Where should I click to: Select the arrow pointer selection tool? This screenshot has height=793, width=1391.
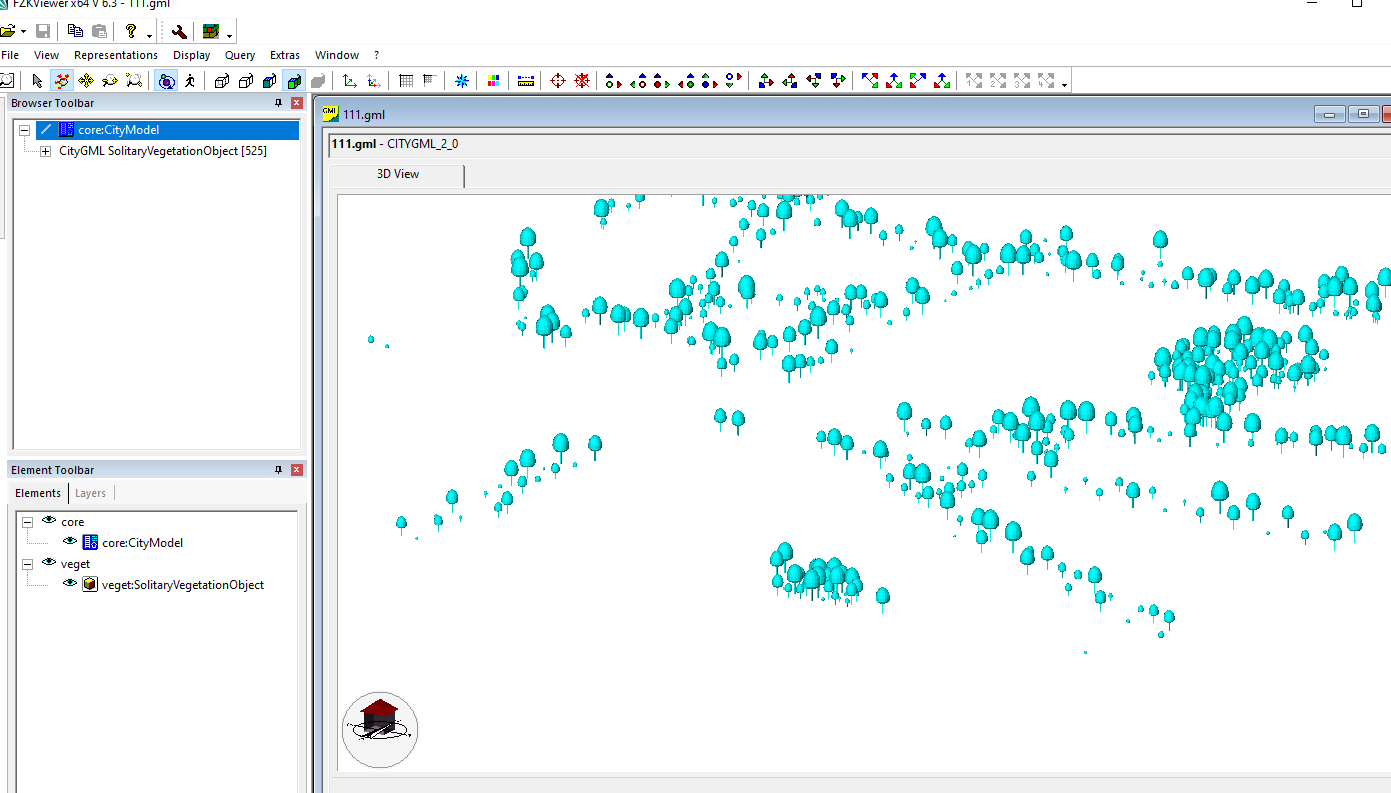point(38,81)
